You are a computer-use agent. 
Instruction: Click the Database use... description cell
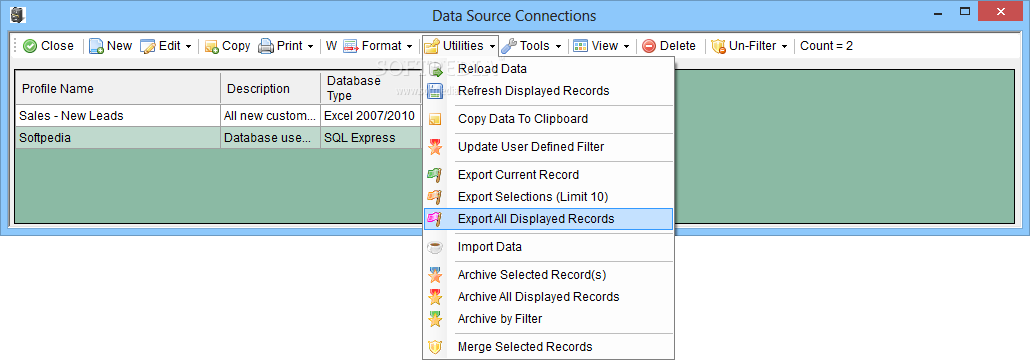coord(271,138)
